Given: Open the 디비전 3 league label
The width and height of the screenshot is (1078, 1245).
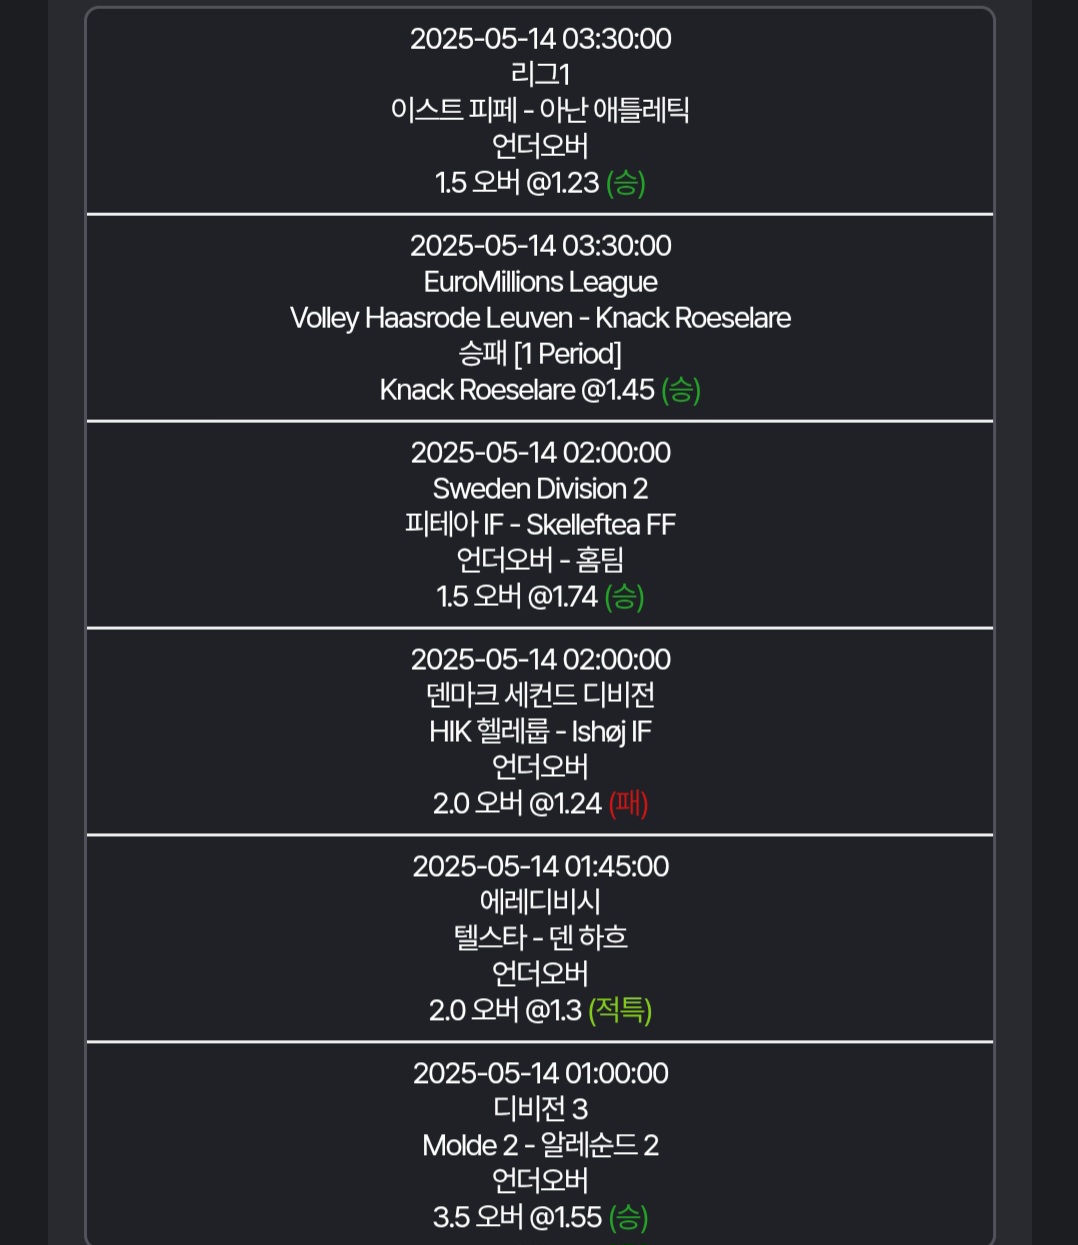Looking at the screenshot, I should [540, 1109].
